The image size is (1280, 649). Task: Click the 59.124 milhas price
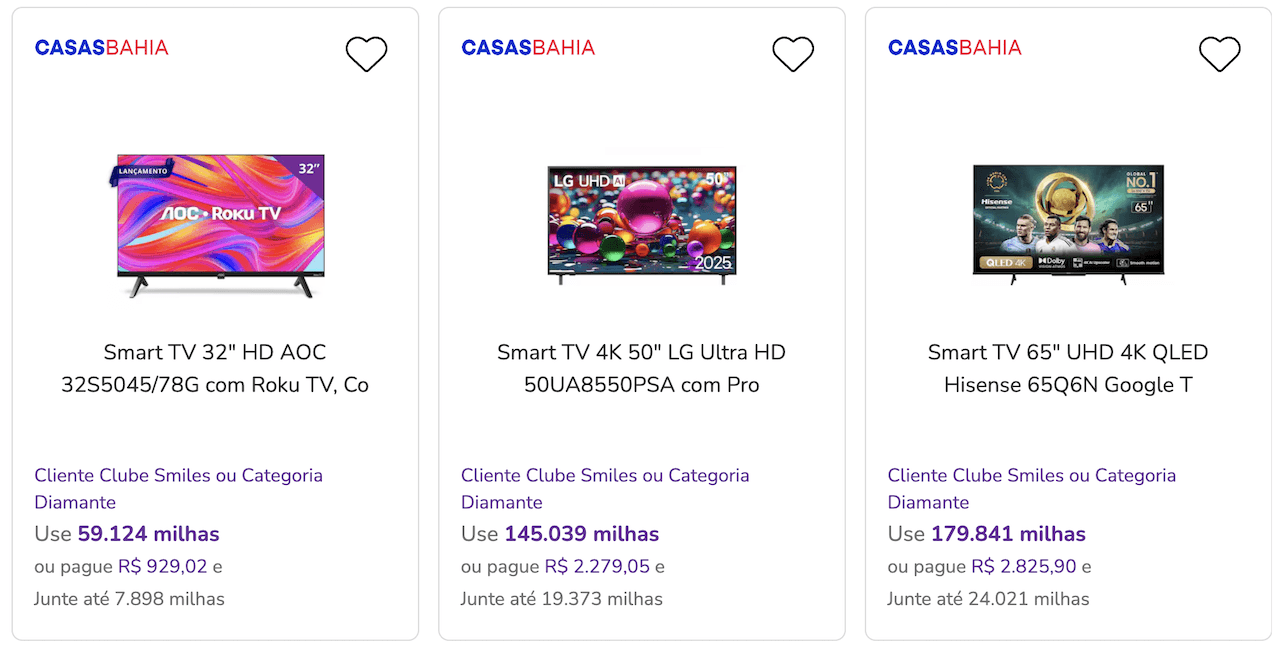[148, 534]
